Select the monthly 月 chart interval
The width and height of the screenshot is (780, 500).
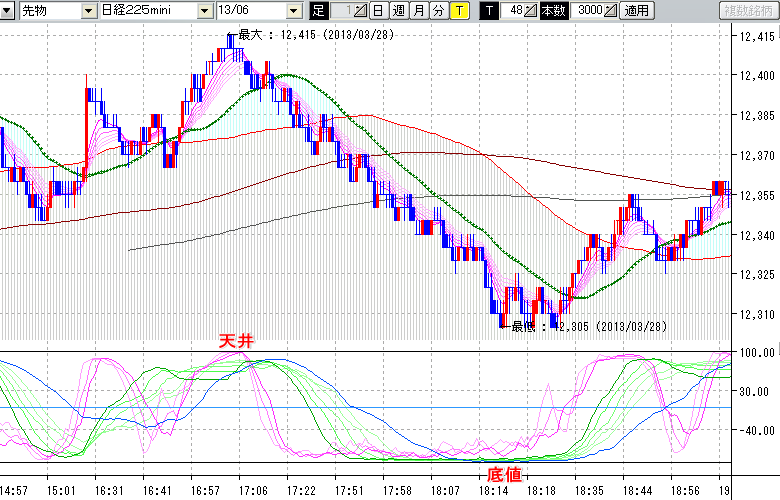point(418,11)
